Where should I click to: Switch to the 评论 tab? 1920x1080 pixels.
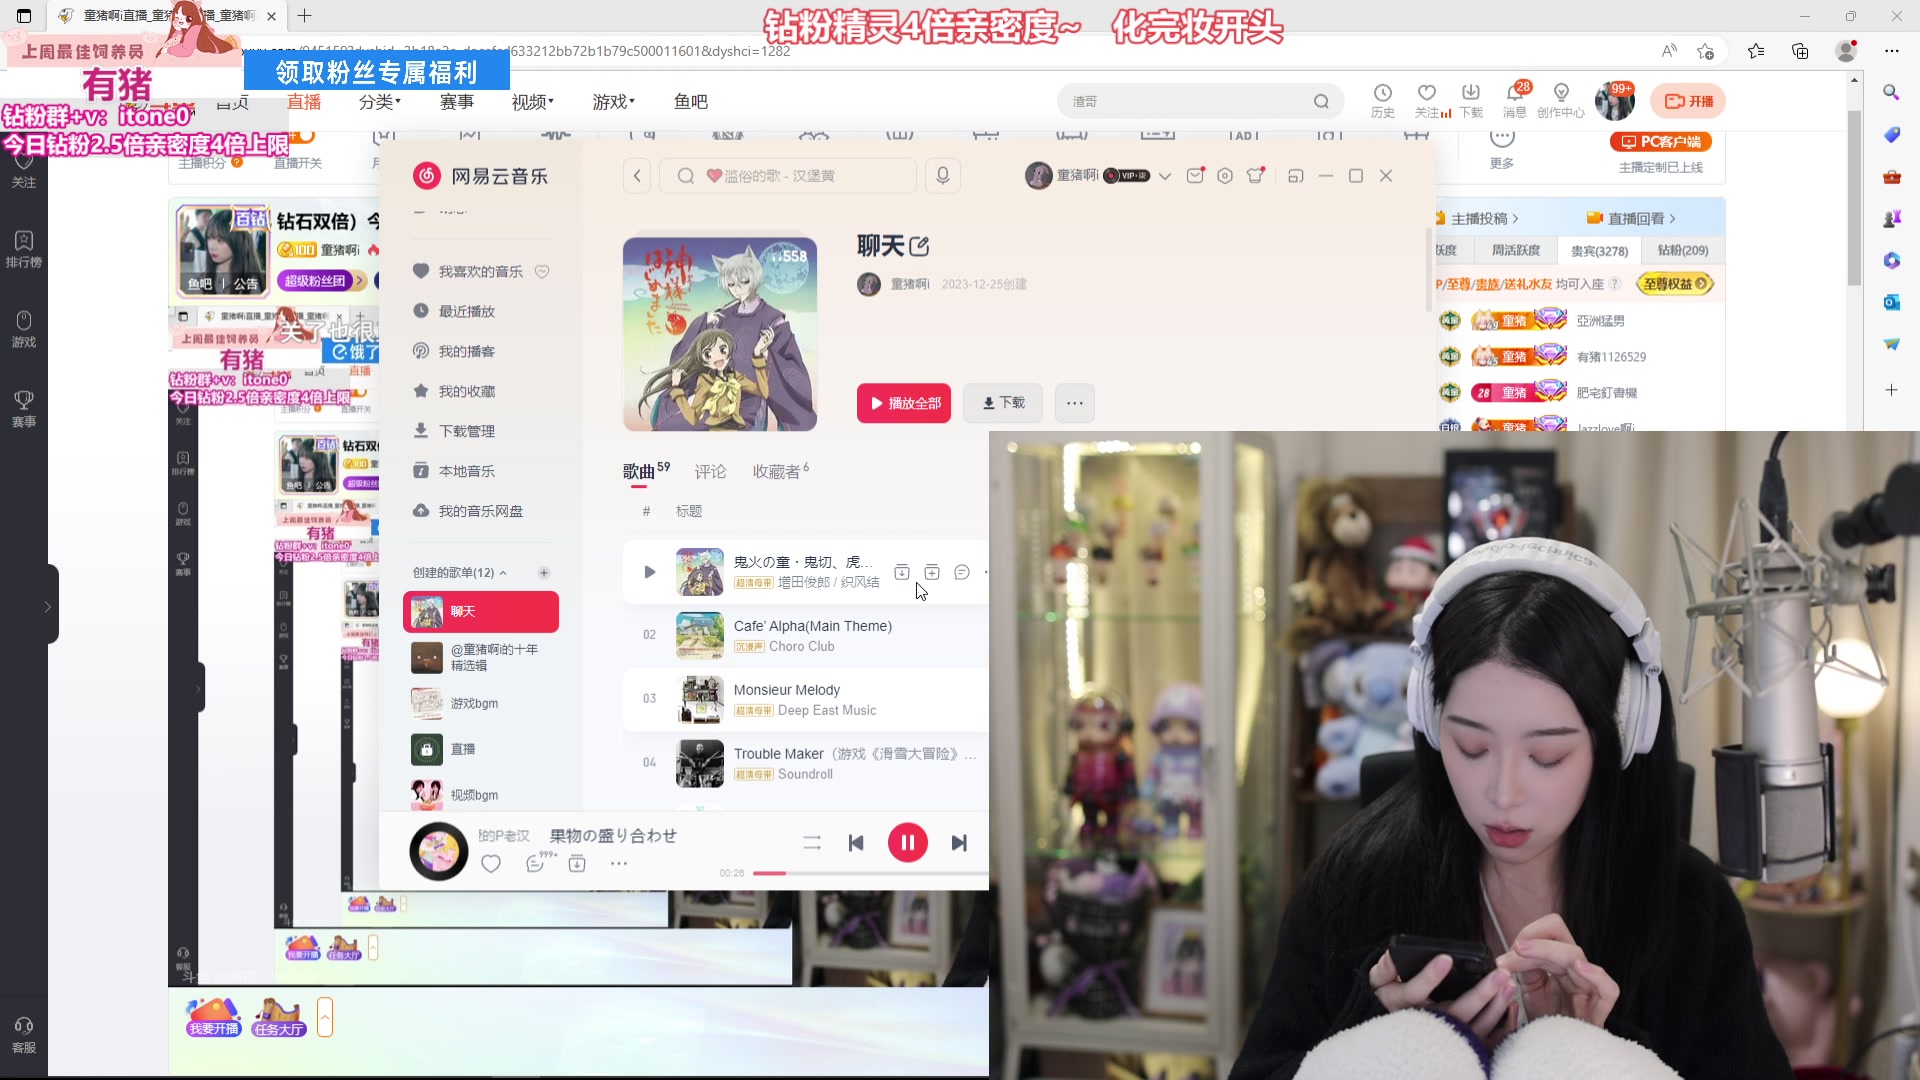coord(710,471)
